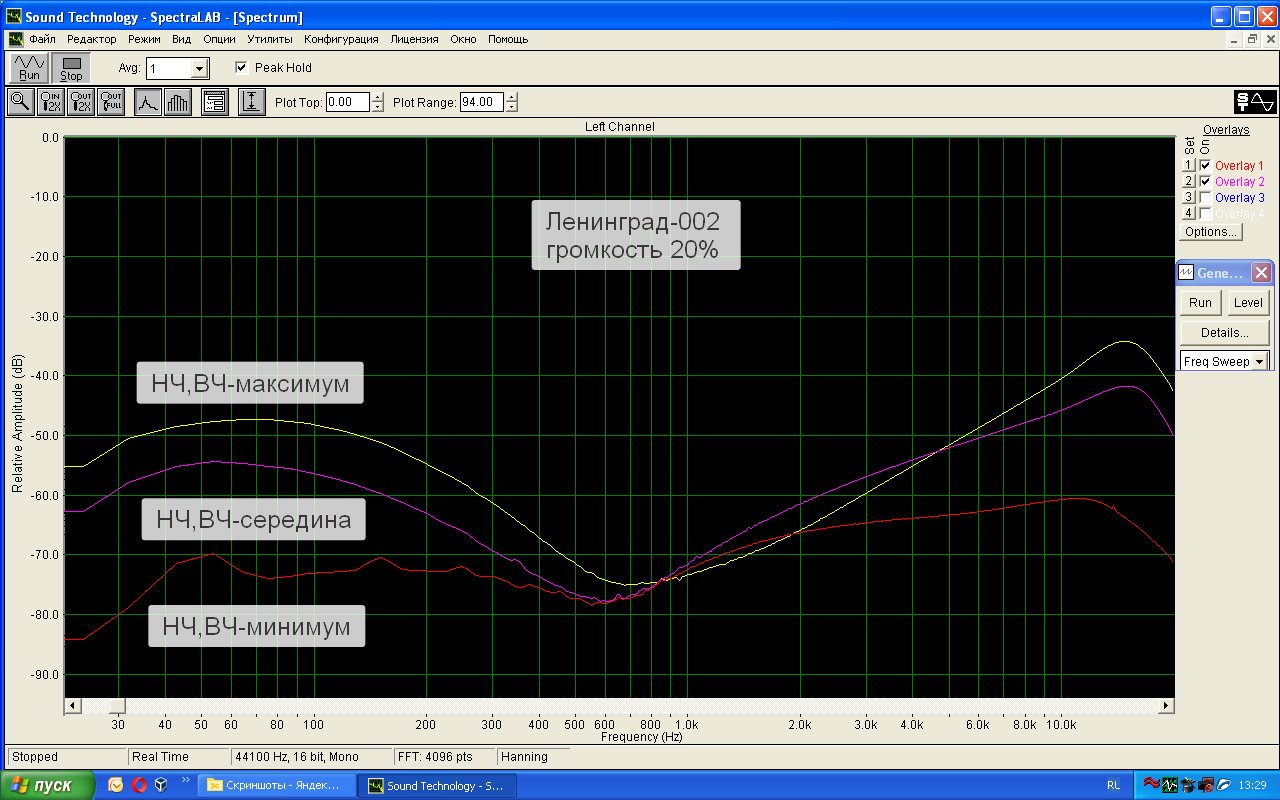The width and height of the screenshot is (1280, 800).
Task: Click Level in the Generator window
Action: [1248, 303]
